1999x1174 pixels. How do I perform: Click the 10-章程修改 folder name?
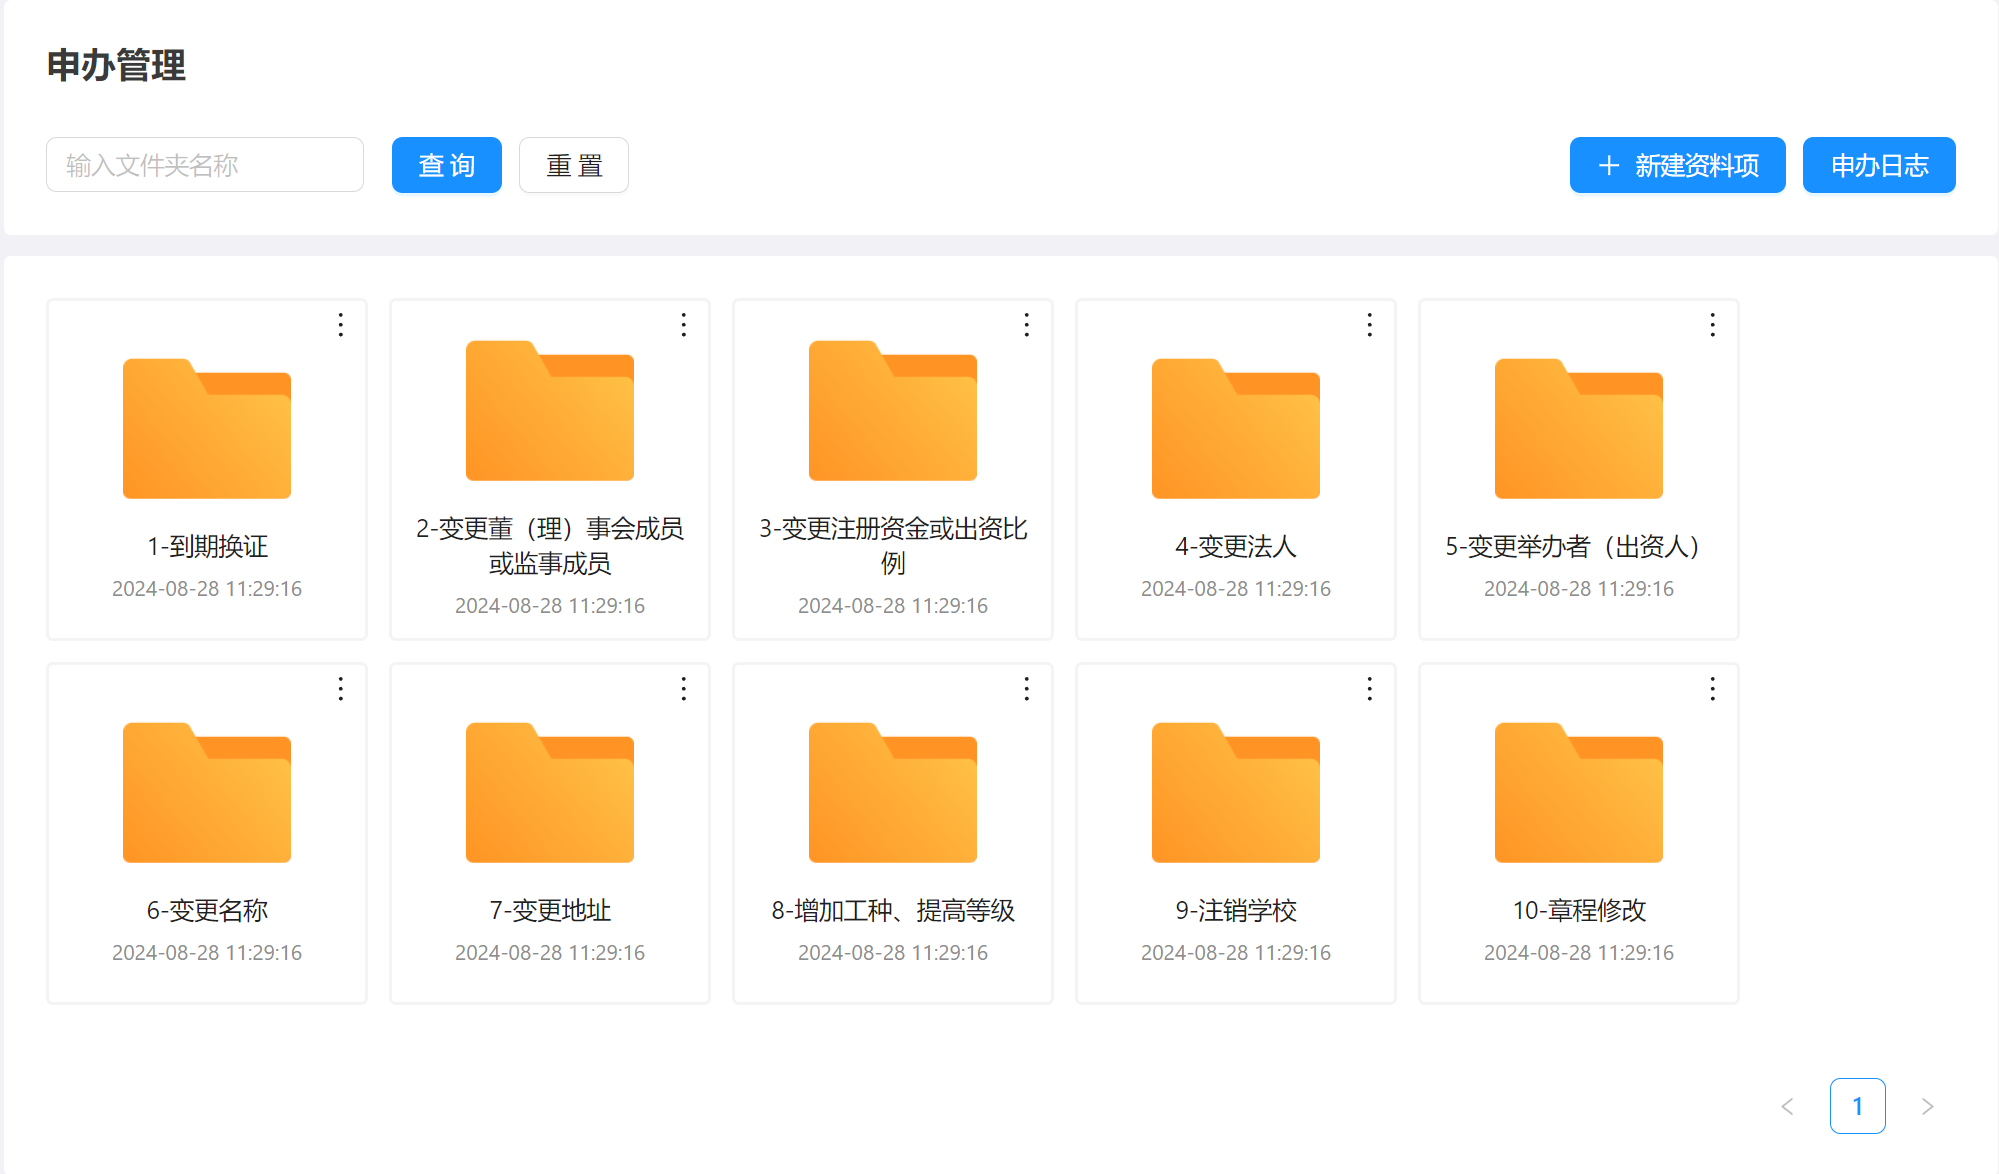click(1579, 910)
